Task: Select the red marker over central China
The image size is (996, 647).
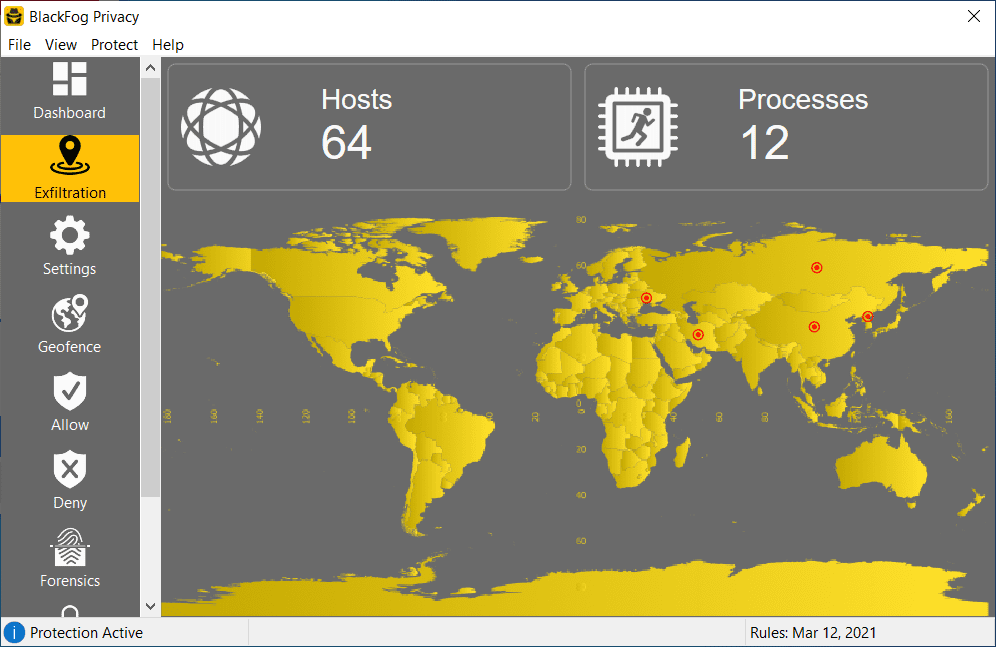Action: point(814,327)
